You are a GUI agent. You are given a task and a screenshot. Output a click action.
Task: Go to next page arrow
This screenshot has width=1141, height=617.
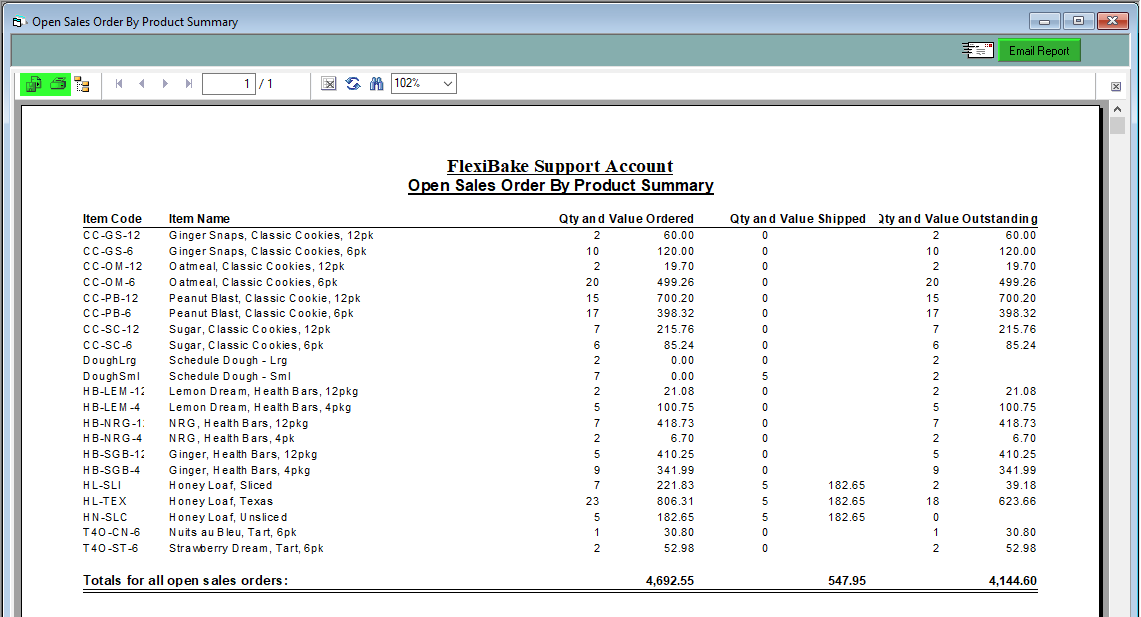tap(165, 84)
